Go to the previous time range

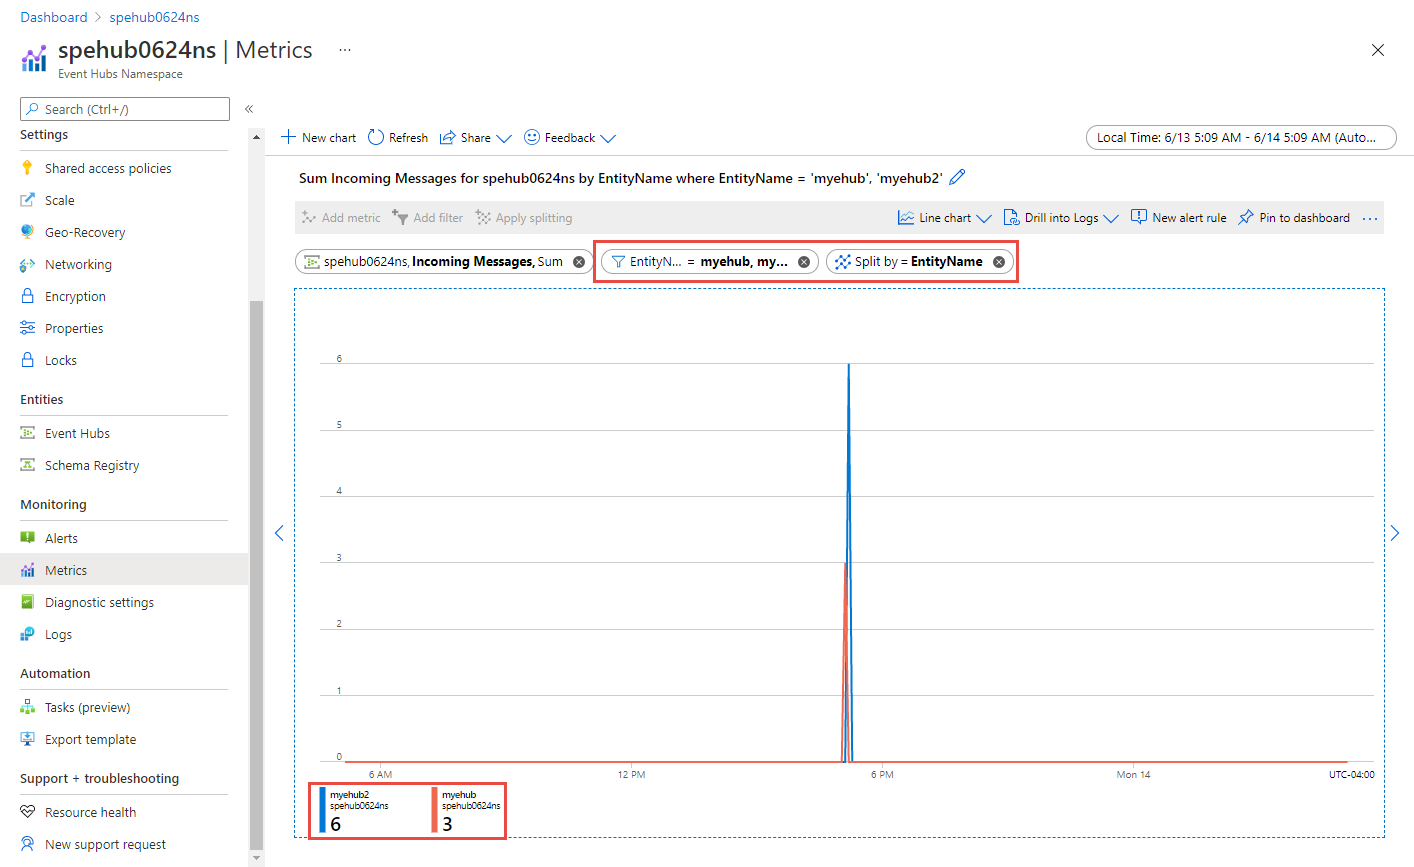coord(279,533)
